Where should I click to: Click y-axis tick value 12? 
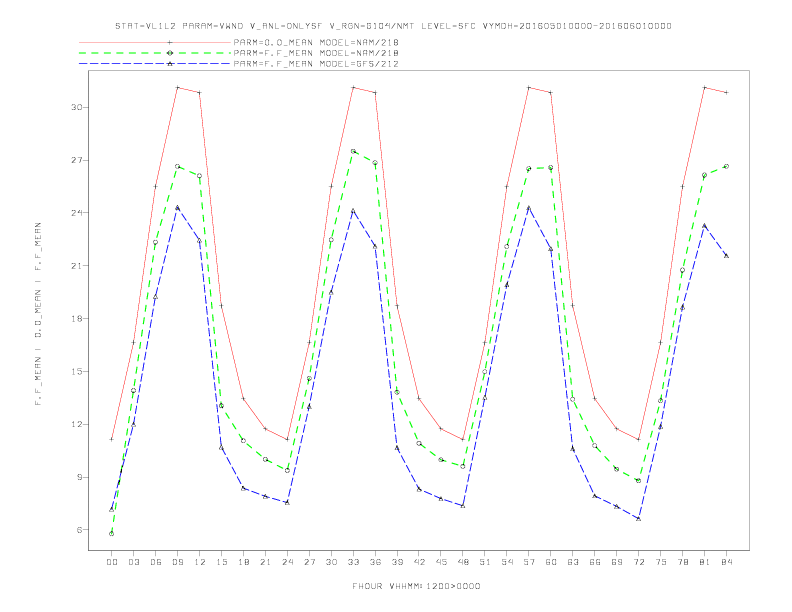(77, 424)
